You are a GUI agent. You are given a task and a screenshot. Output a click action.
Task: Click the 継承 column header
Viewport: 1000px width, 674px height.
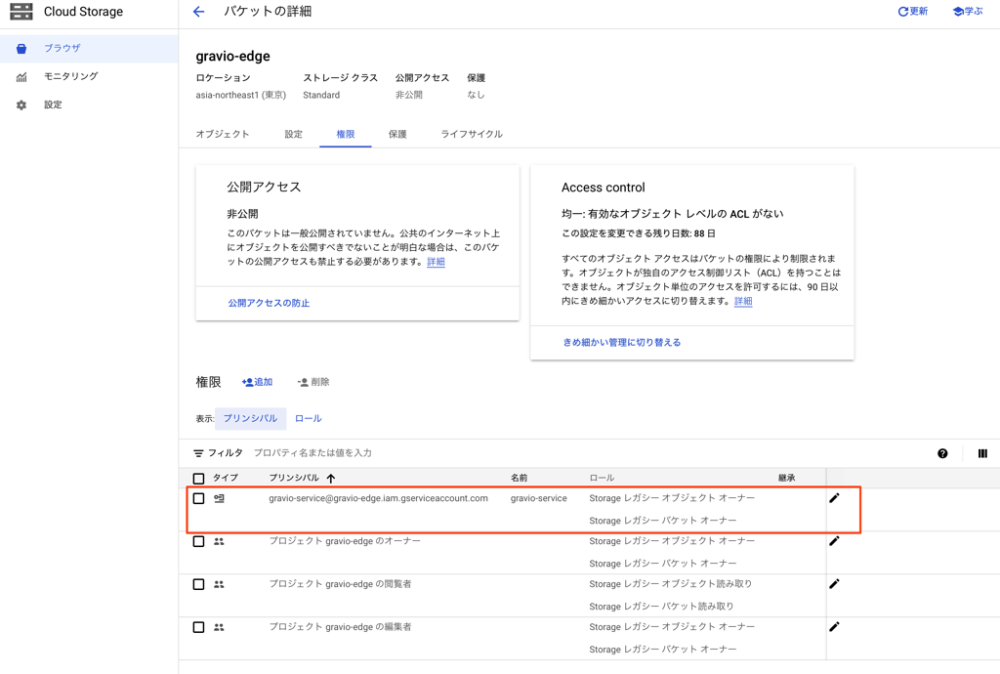786,478
